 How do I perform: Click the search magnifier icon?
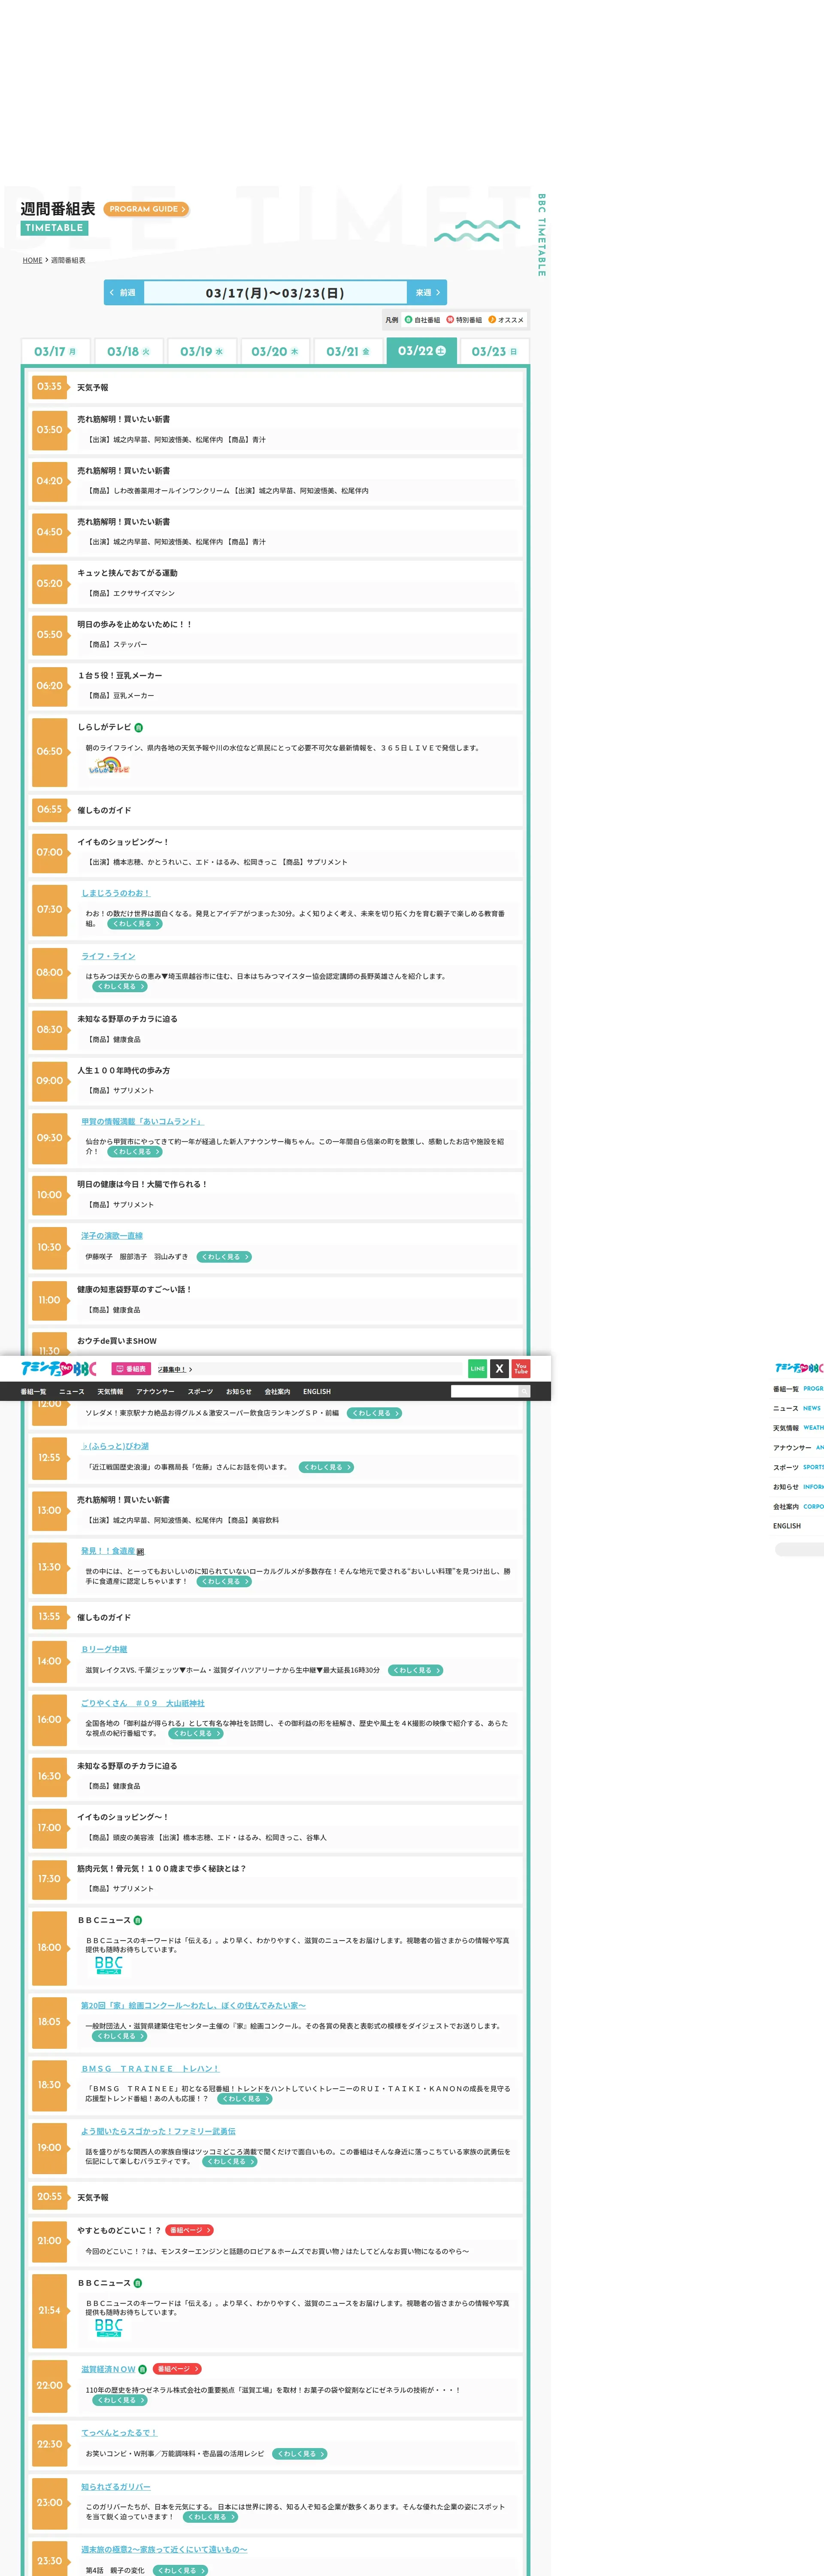click(x=524, y=1391)
